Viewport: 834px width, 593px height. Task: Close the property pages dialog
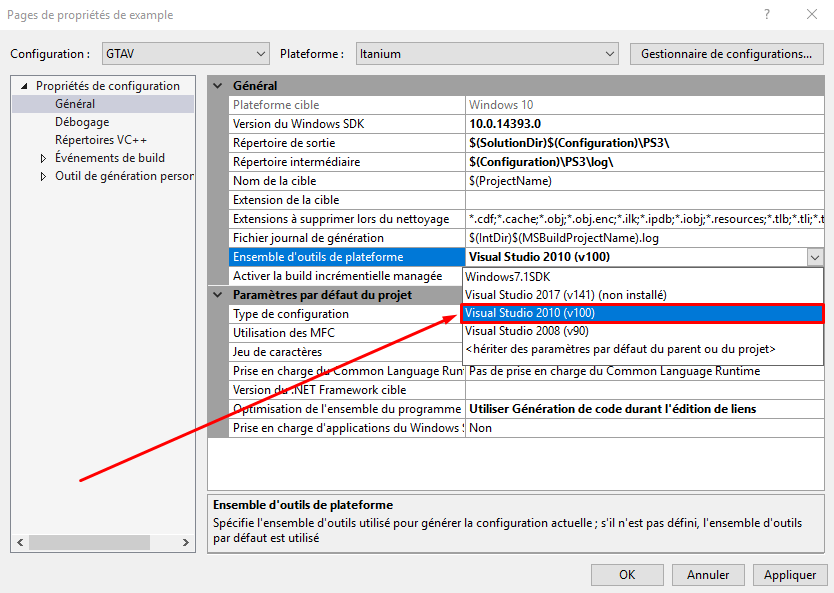coord(812,14)
